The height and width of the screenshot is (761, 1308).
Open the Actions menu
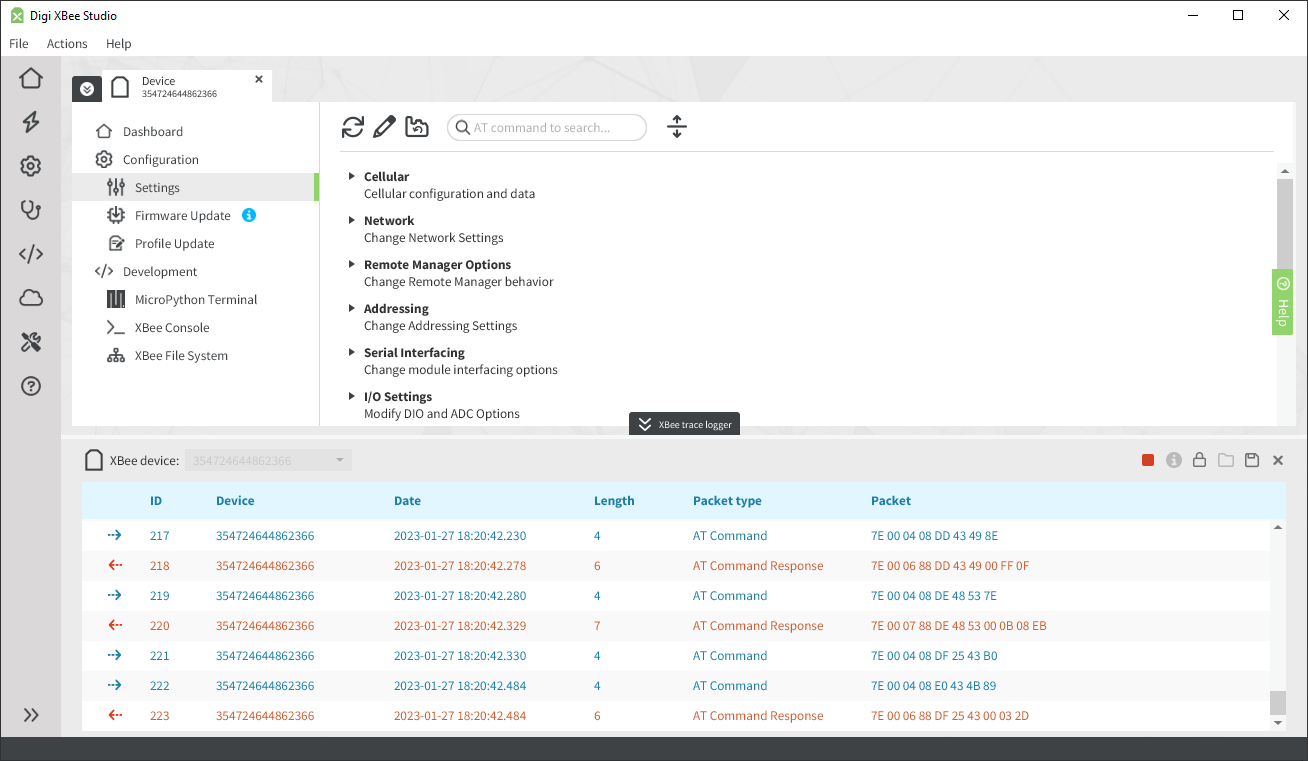click(67, 43)
